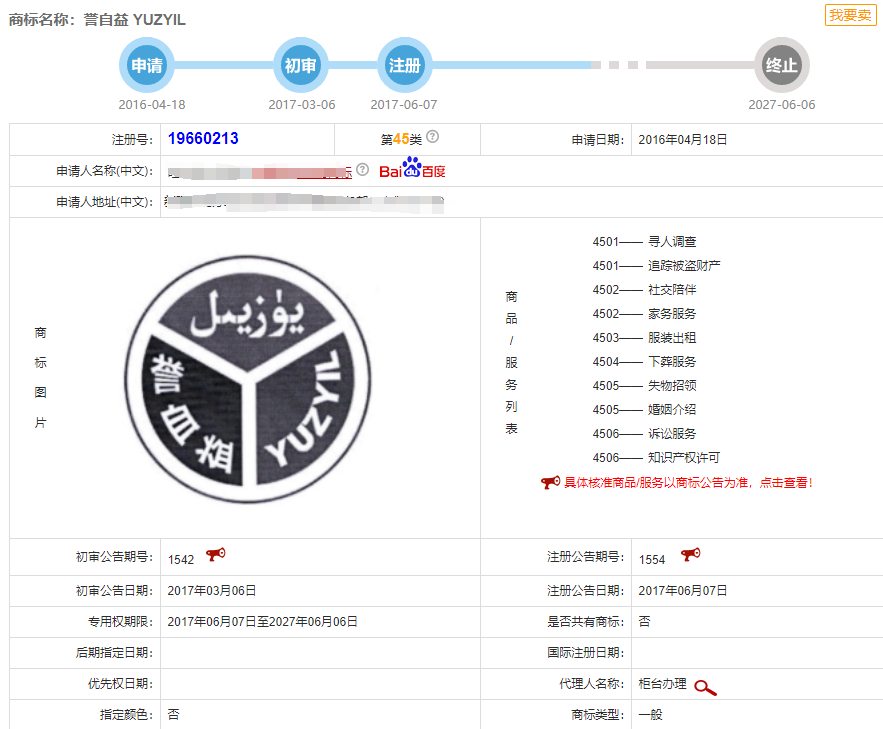The height and width of the screenshot is (729, 883).
Task: Select the 4504 下葬服务 service row
Action: click(644, 361)
